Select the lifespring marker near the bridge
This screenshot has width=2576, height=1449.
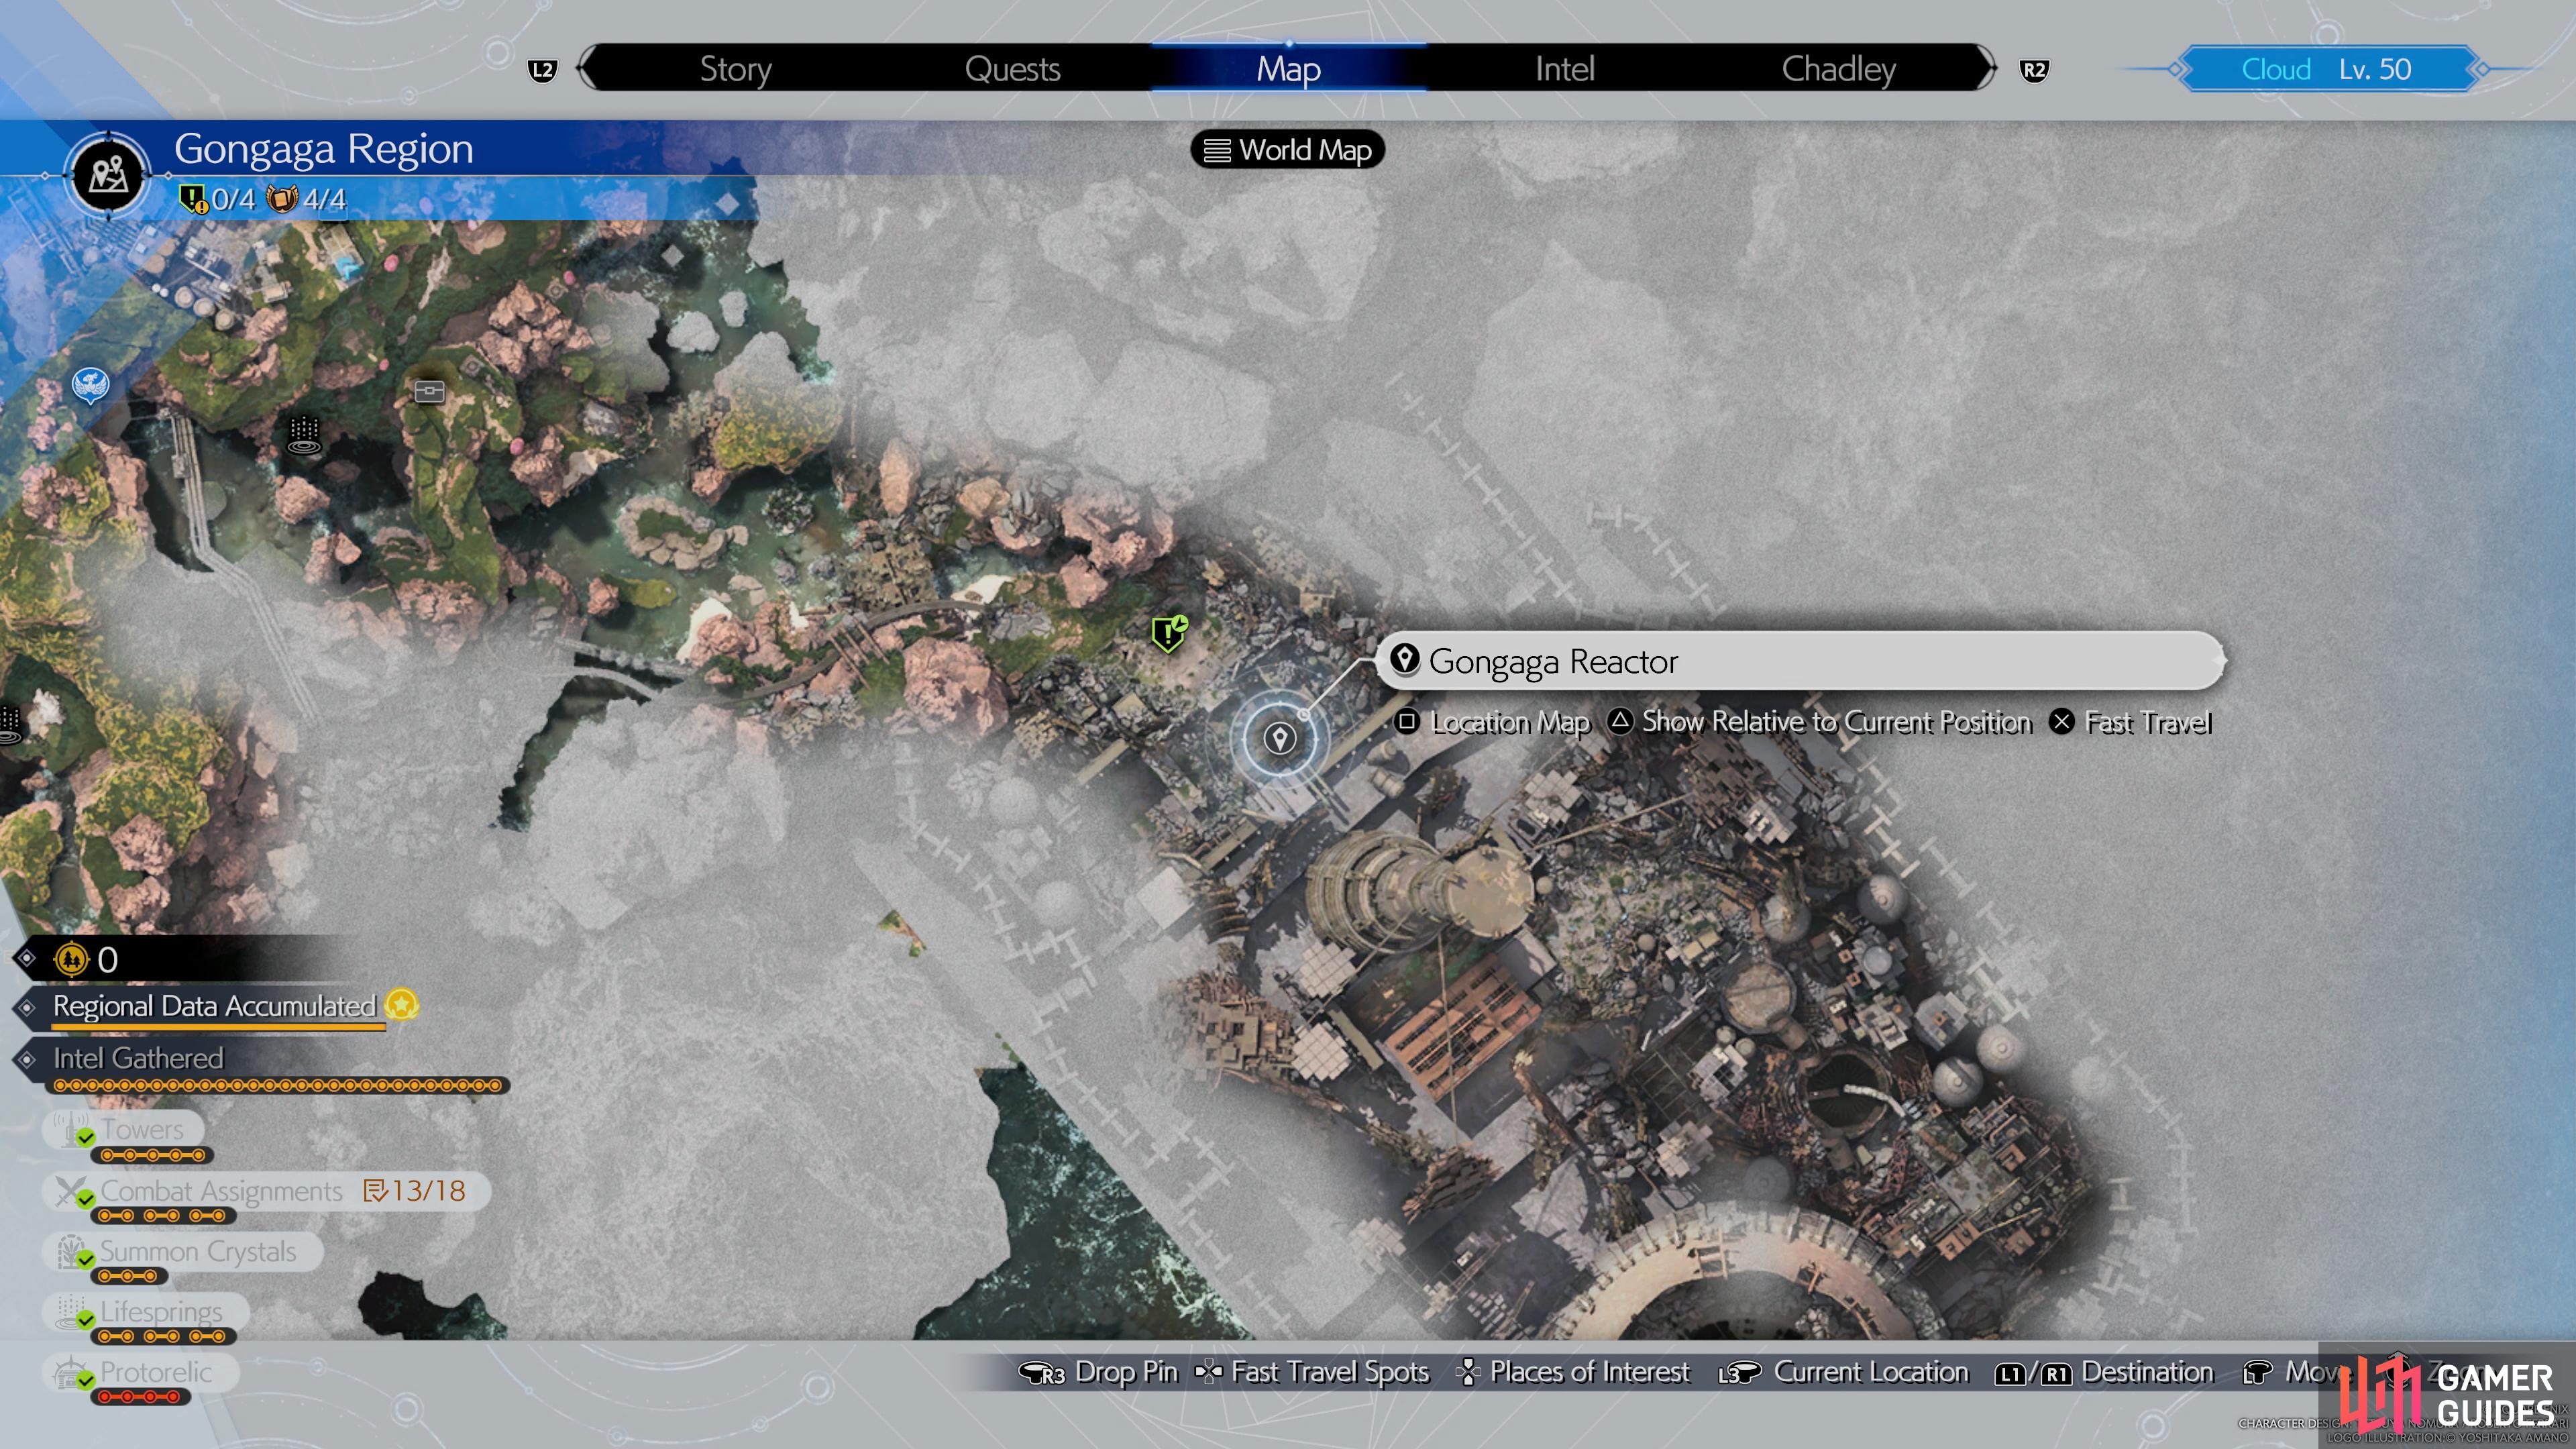tap(304, 436)
